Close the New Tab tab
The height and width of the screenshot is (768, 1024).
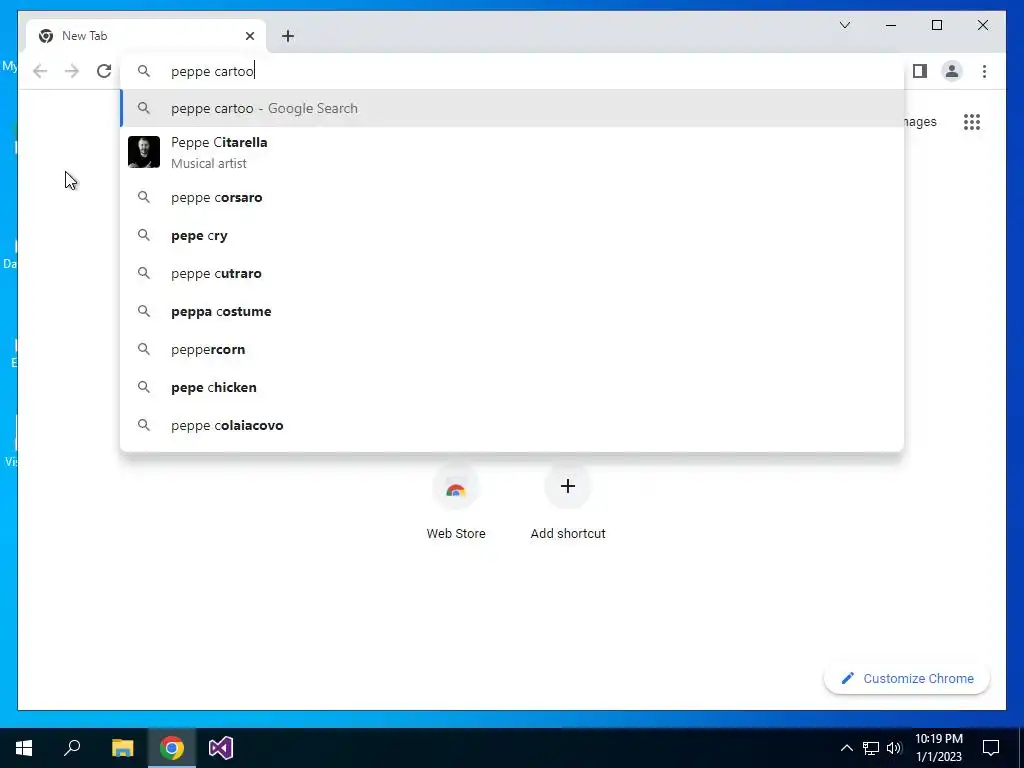[x=249, y=36]
